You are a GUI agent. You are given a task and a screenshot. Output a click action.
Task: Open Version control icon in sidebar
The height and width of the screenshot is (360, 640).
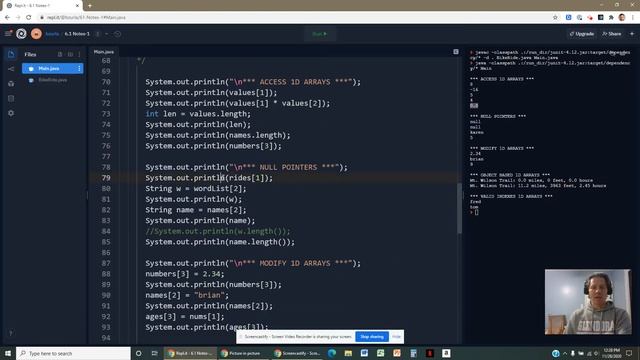[11, 69]
